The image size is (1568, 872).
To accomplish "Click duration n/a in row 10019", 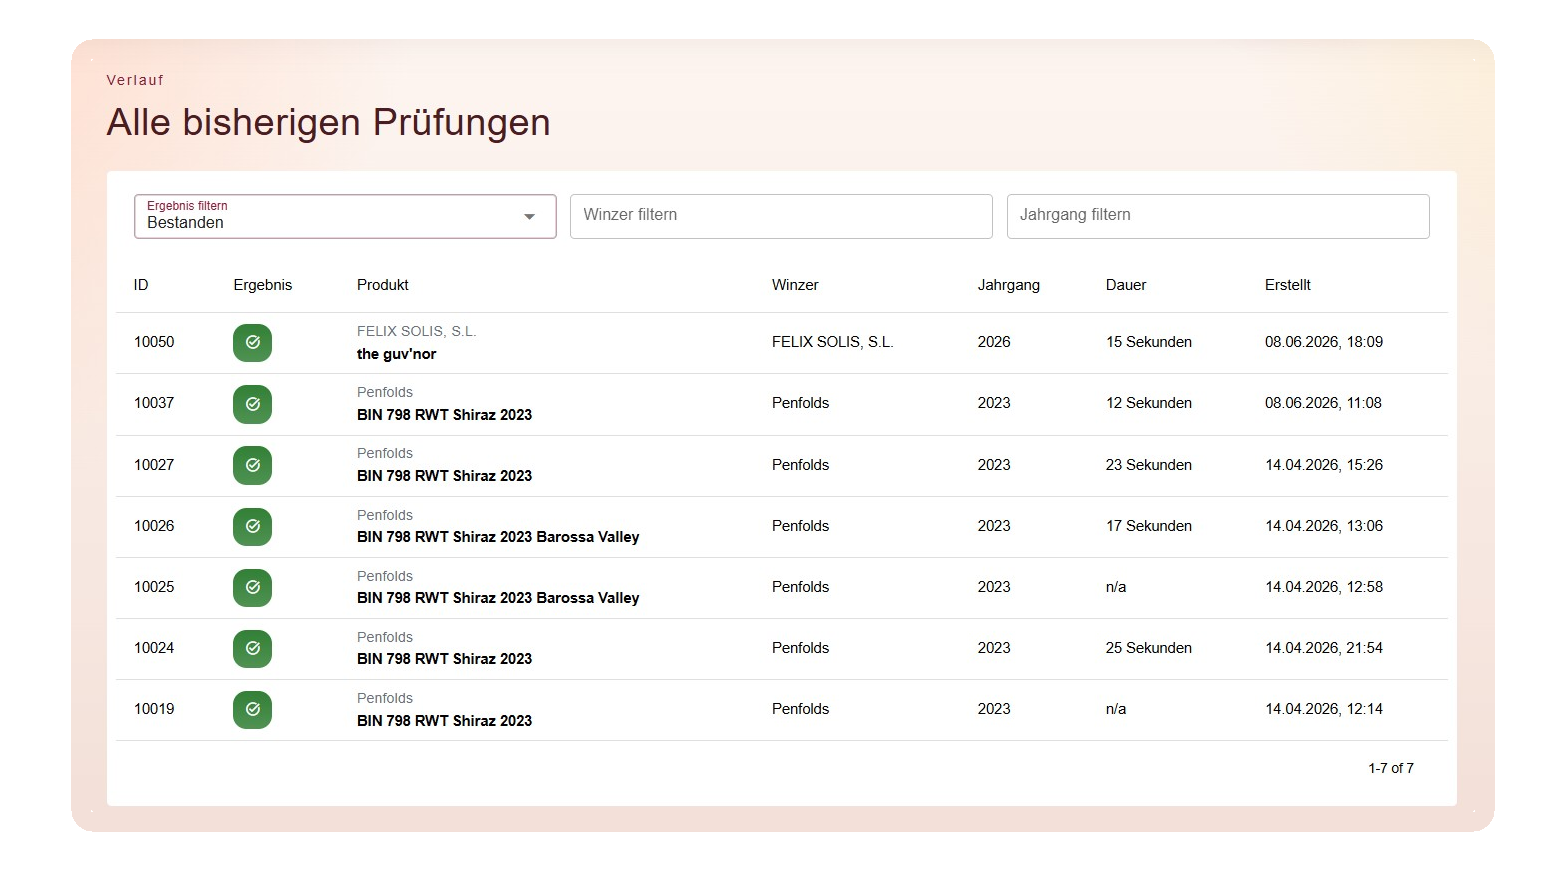I will pos(1116,709).
